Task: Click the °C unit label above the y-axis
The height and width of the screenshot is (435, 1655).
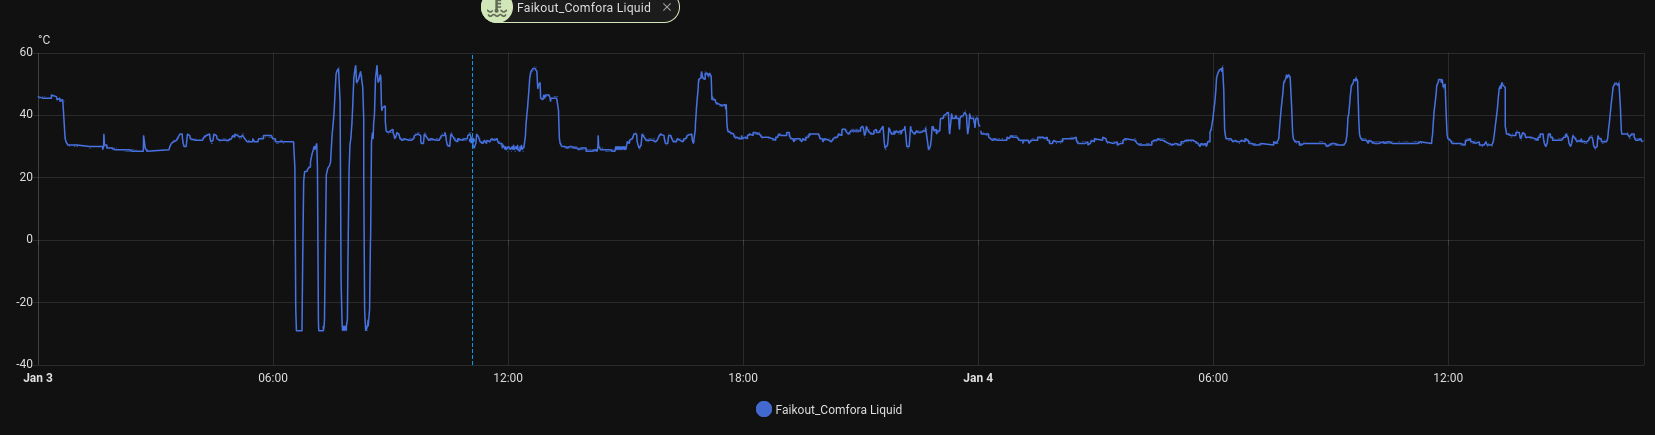Action: pyautogui.click(x=44, y=40)
